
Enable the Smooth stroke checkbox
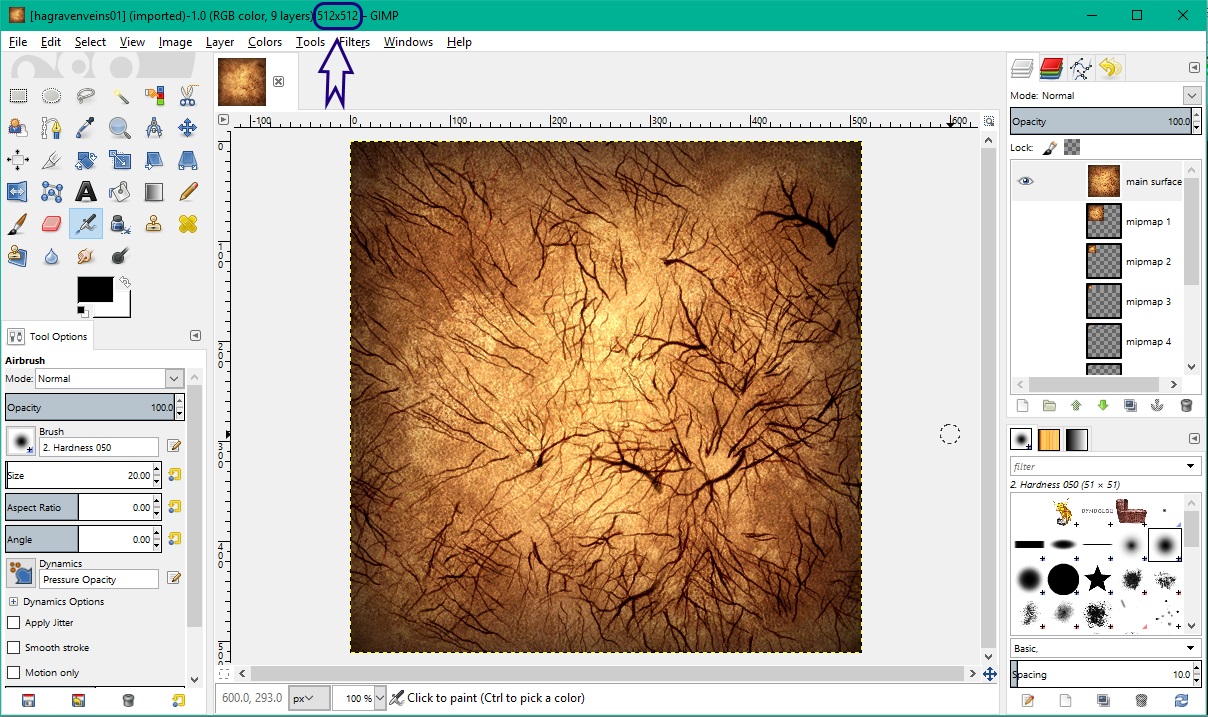pyautogui.click(x=14, y=648)
